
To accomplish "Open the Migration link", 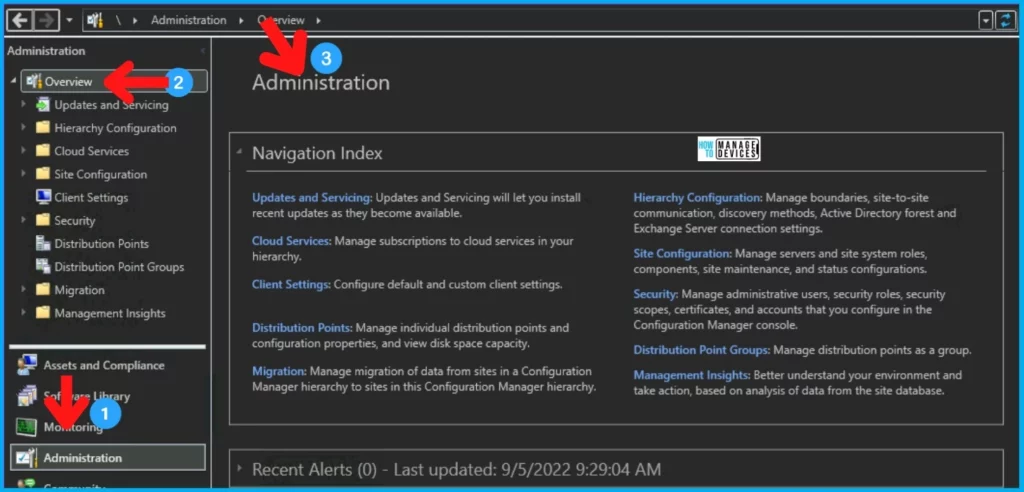I will (279, 371).
